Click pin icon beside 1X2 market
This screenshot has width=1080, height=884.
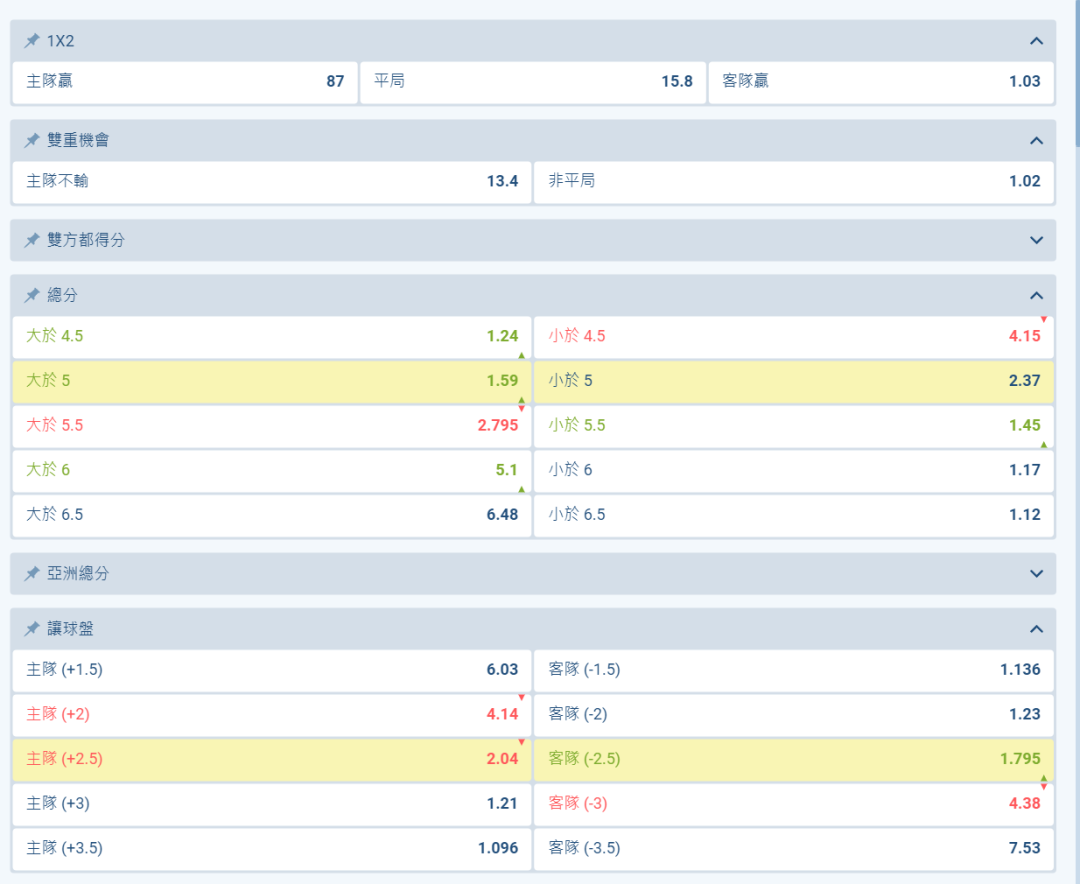[32, 41]
